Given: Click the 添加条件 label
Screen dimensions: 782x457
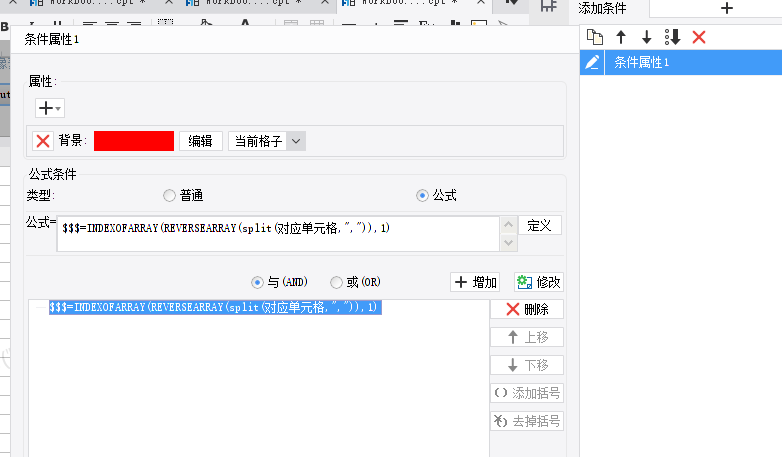Looking at the screenshot, I should pos(602,8).
